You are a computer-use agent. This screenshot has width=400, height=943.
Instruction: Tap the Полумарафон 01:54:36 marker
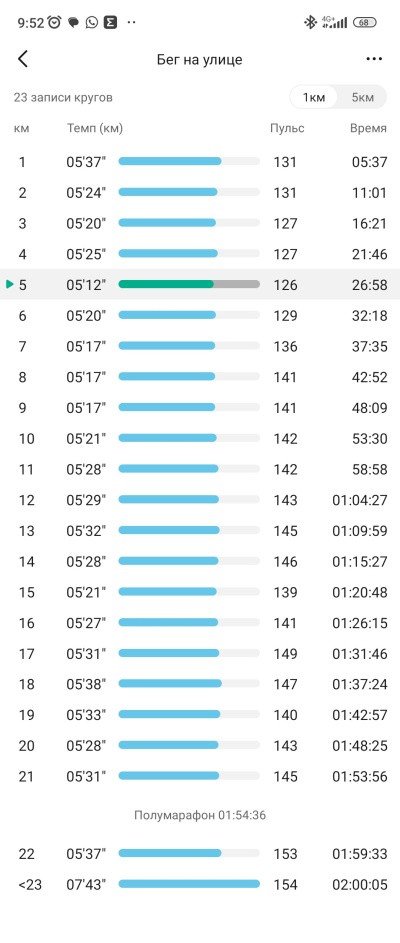(200, 816)
